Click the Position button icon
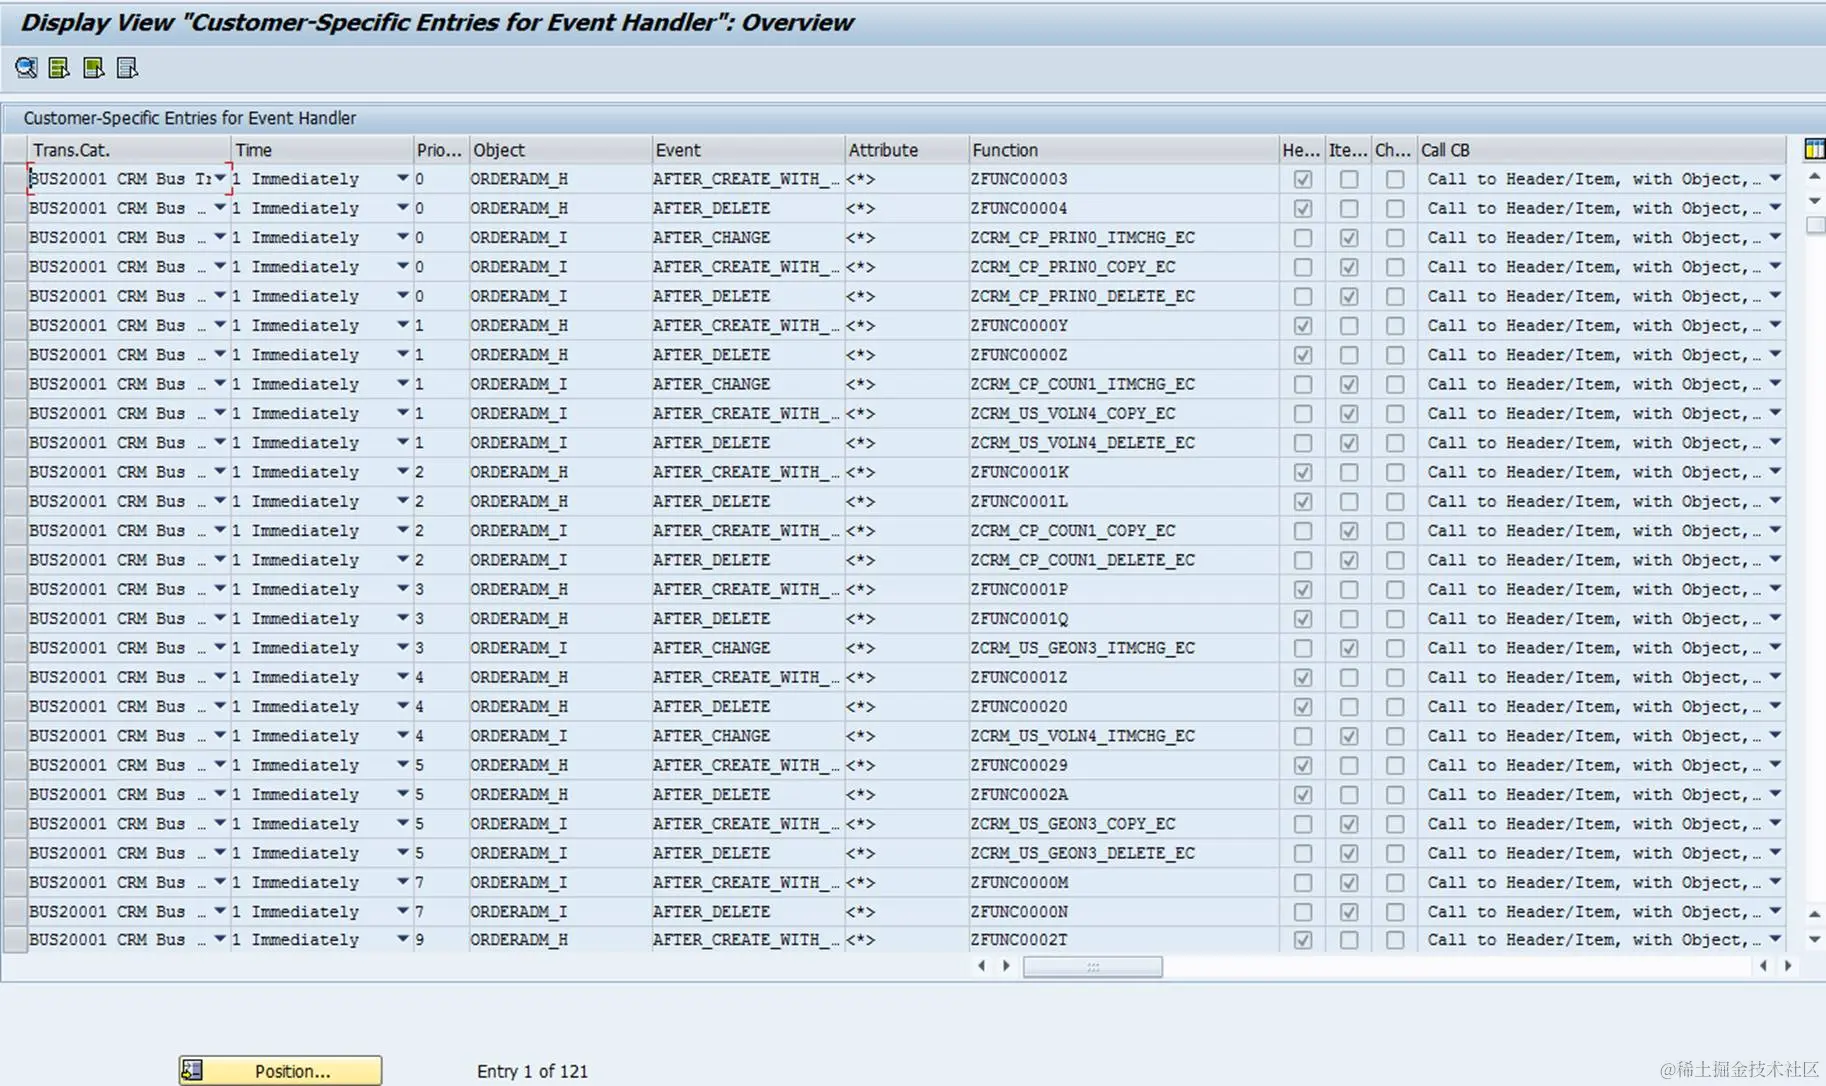The width and height of the screenshot is (1826, 1086). 192,1070
